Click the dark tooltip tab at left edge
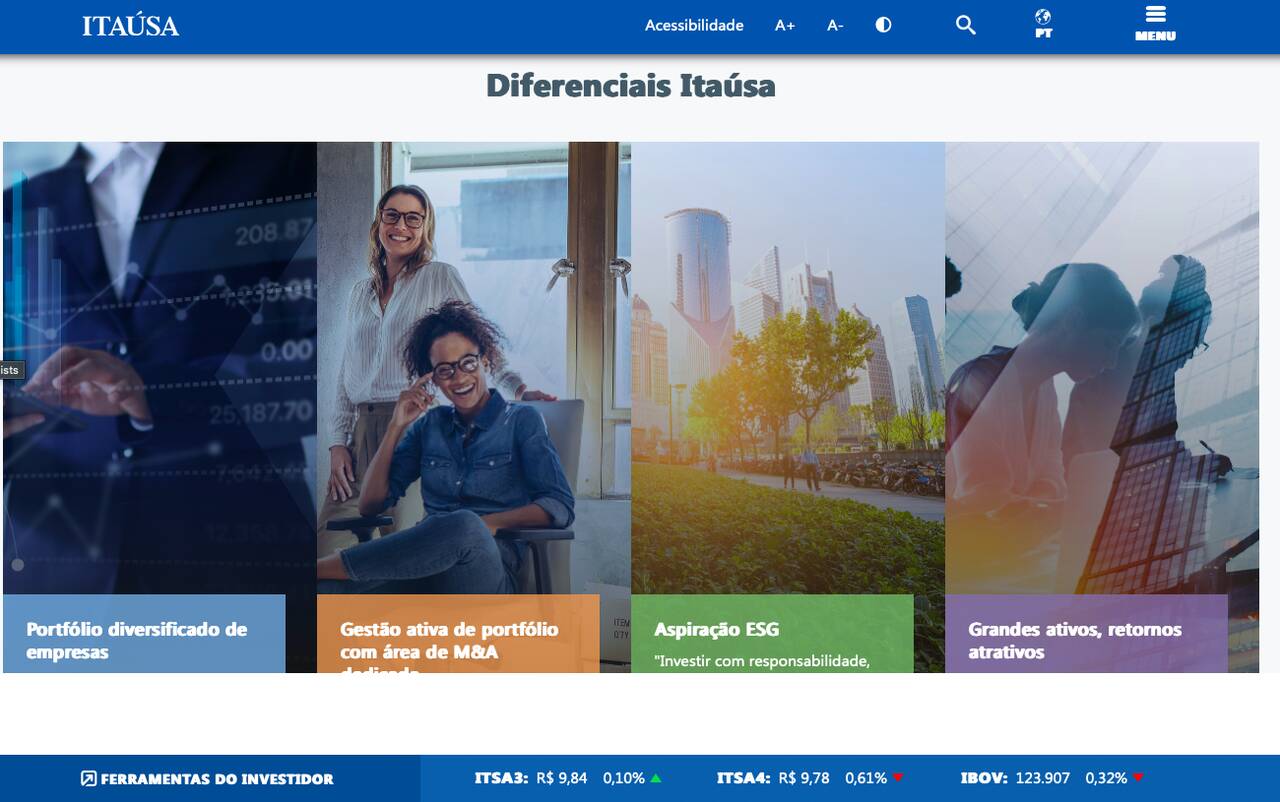 pos(11,370)
